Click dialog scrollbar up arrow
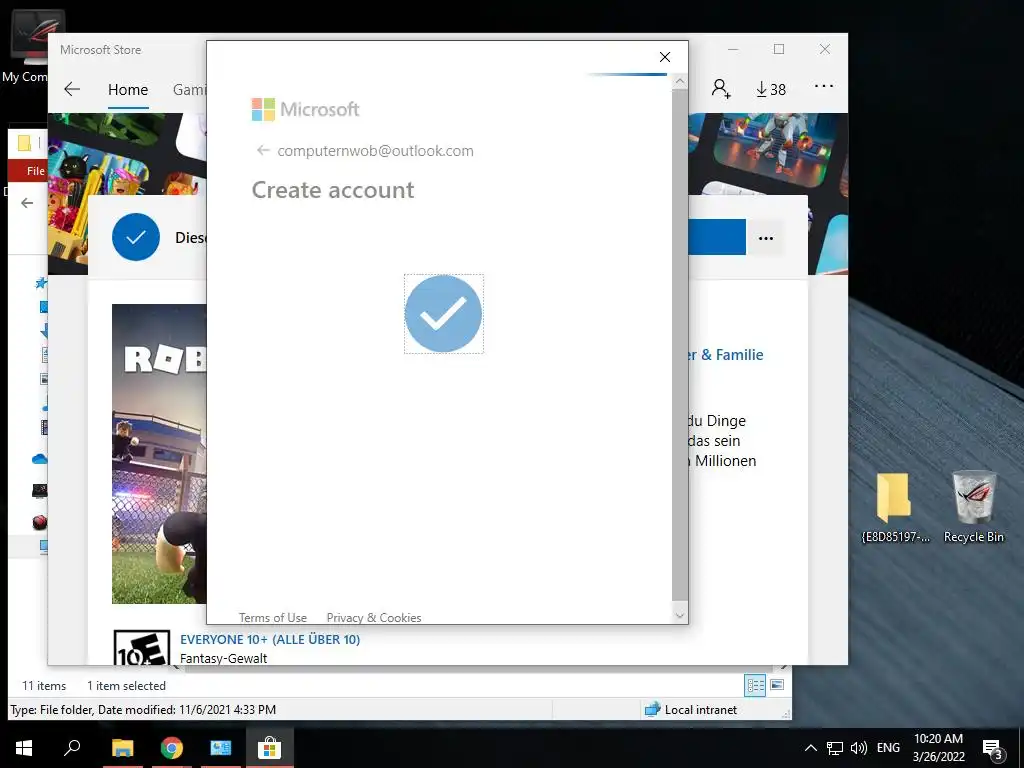 click(680, 82)
